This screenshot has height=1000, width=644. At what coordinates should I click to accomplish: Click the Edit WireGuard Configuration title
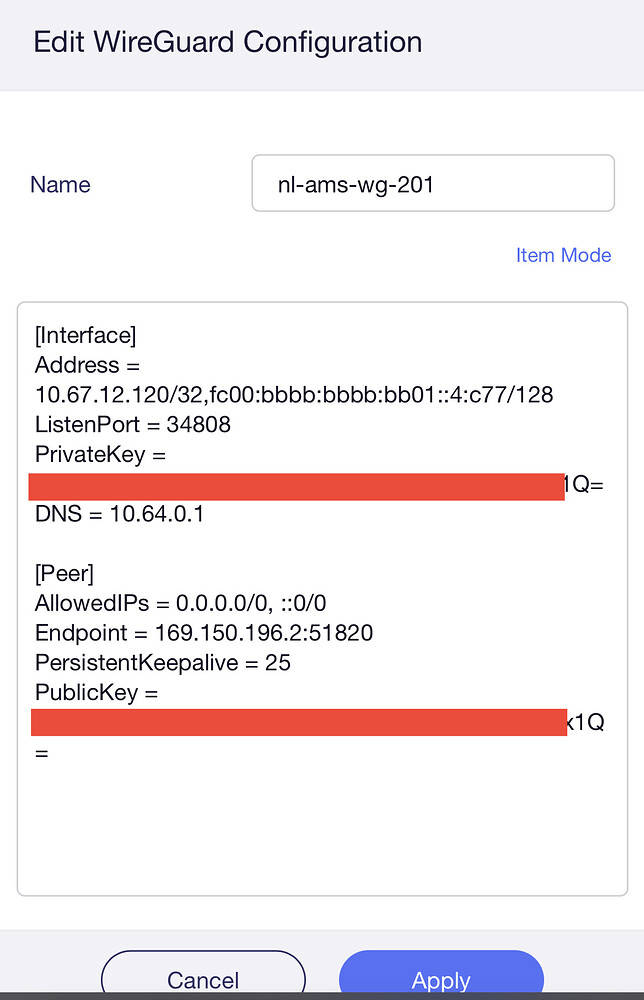(228, 42)
